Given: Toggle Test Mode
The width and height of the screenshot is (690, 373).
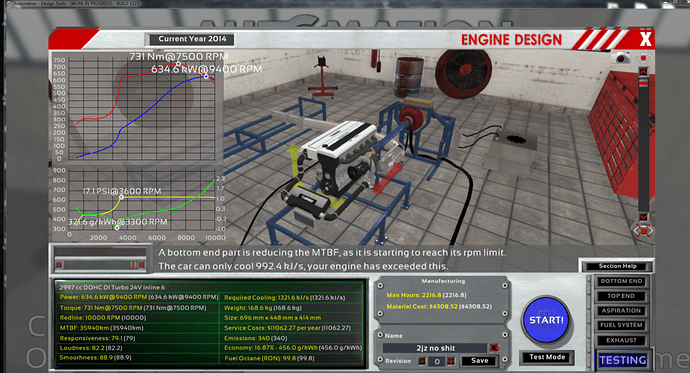Looking at the screenshot, I should click(547, 357).
